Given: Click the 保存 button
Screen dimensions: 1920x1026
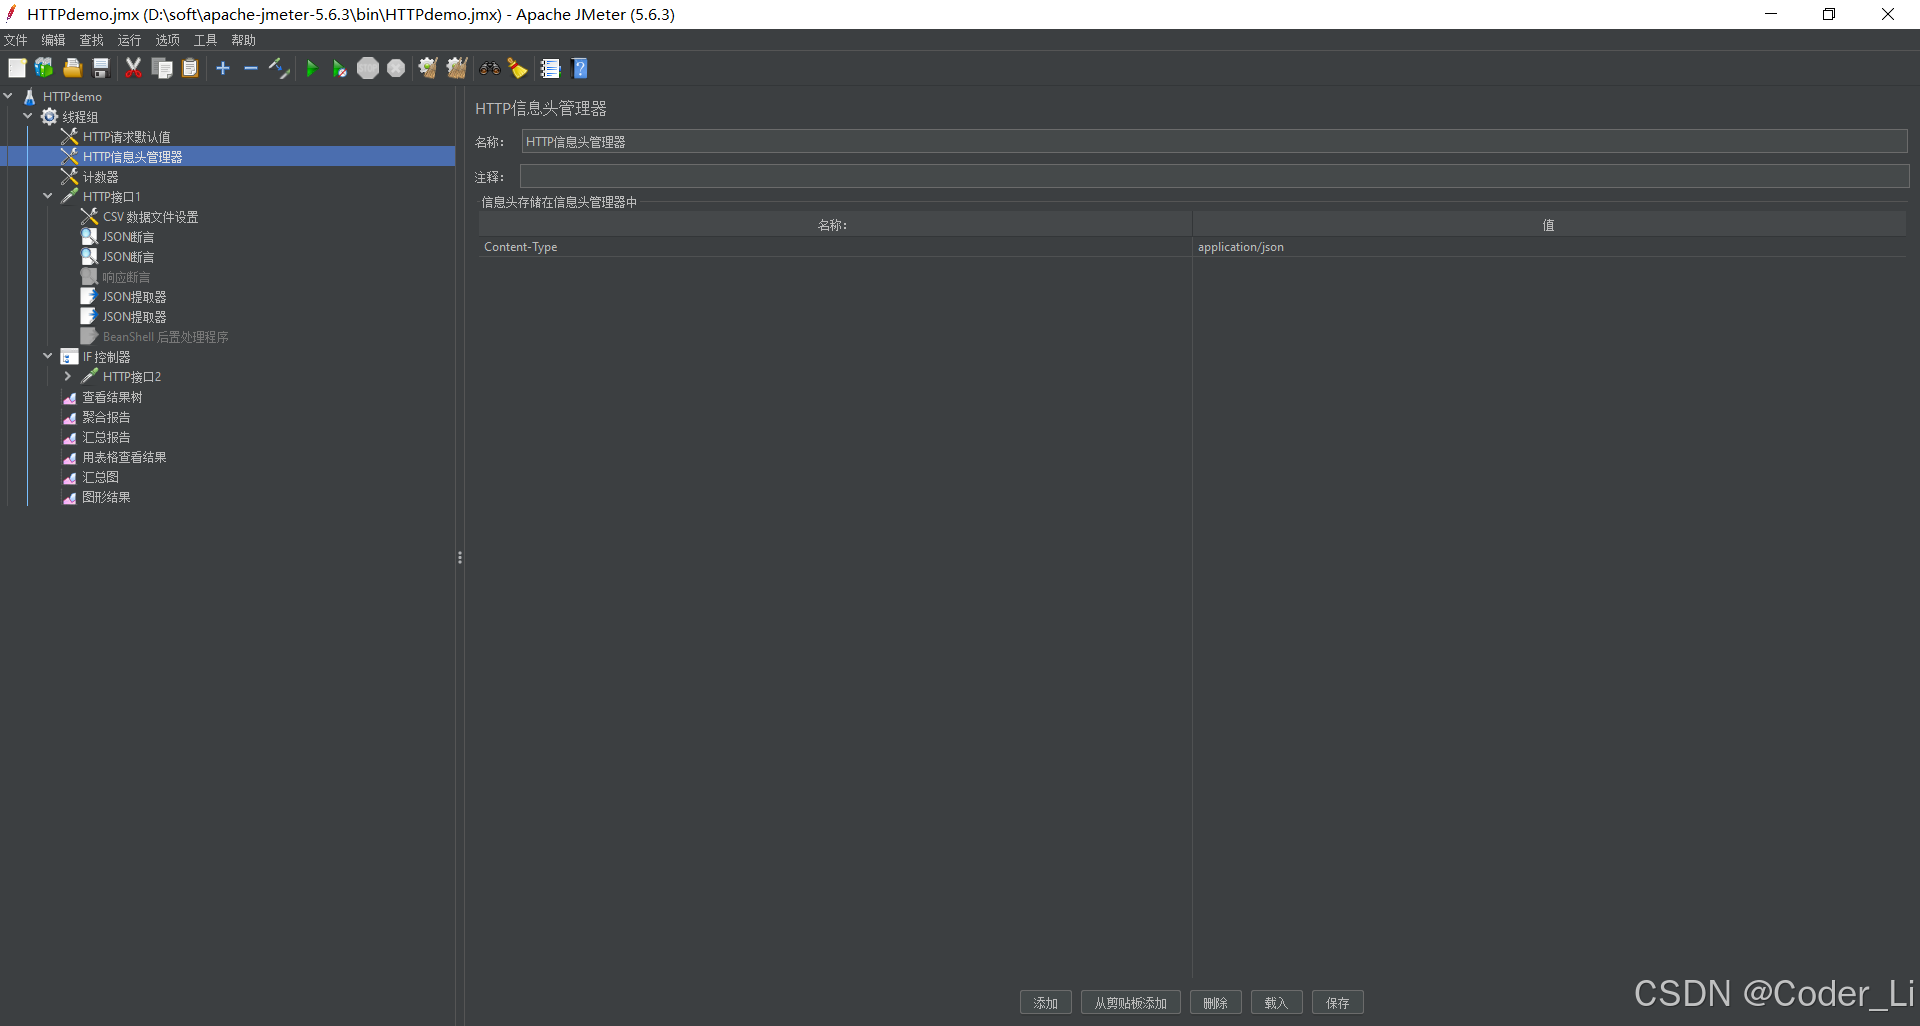Looking at the screenshot, I should click(1338, 1002).
